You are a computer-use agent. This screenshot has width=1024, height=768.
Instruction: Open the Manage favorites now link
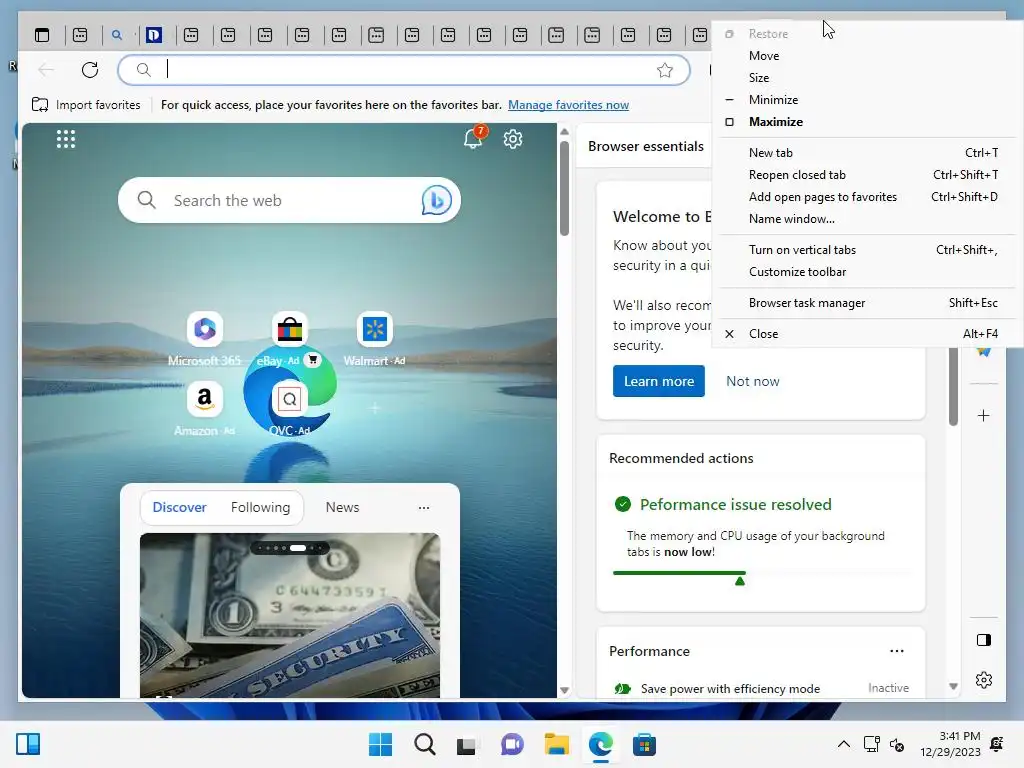pyautogui.click(x=568, y=104)
